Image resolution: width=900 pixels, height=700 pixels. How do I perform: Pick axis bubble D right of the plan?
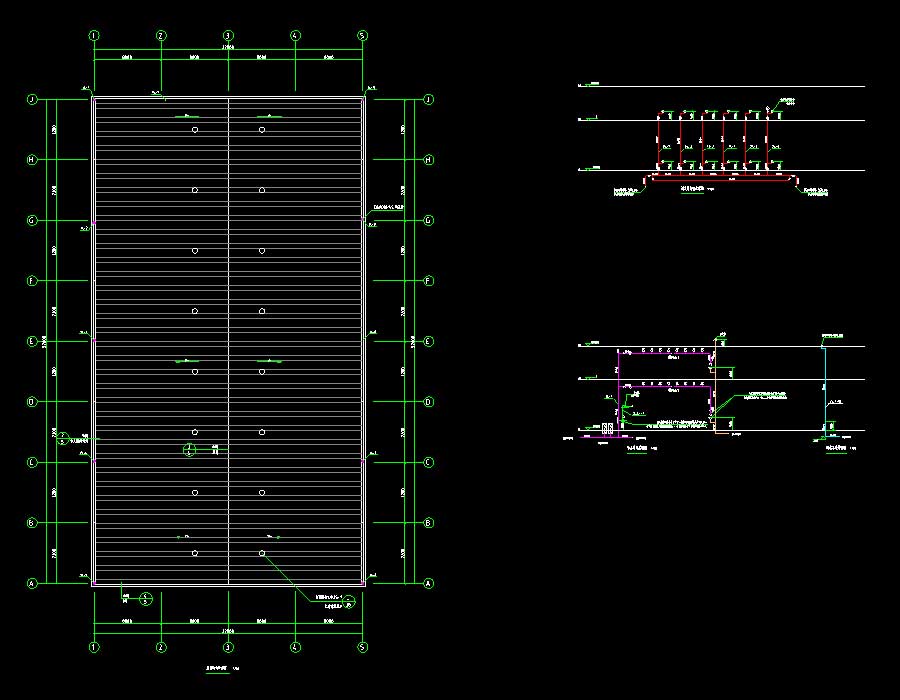[428, 402]
